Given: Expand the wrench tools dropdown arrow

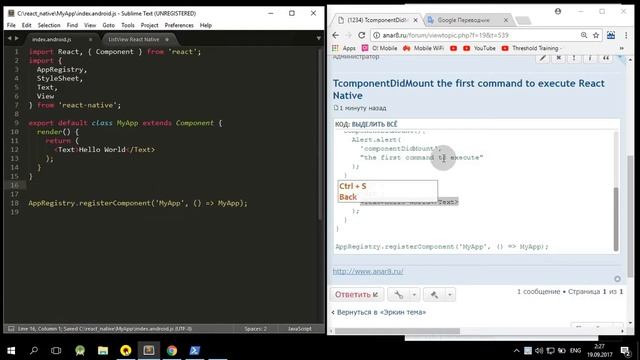Looking at the screenshot, I should (x=414, y=294).
